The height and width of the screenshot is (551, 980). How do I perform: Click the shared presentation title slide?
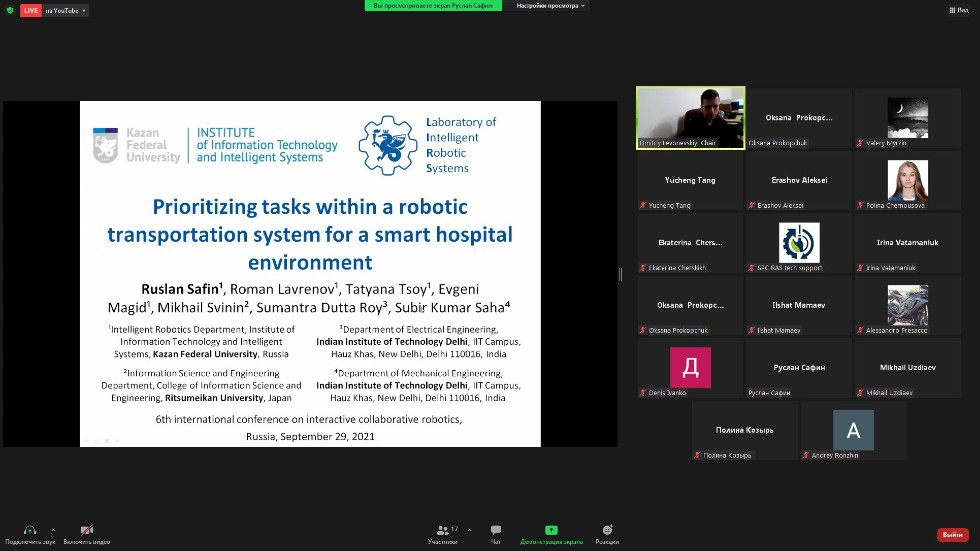pos(310,273)
